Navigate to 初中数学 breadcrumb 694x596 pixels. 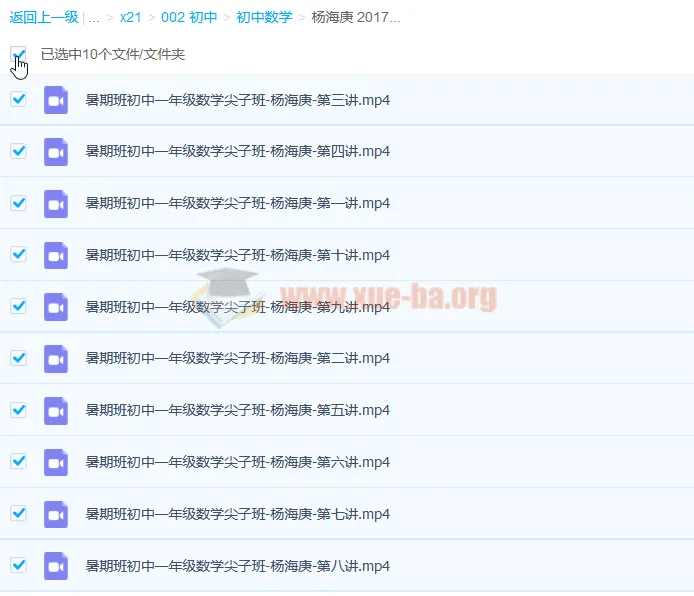point(264,17)
